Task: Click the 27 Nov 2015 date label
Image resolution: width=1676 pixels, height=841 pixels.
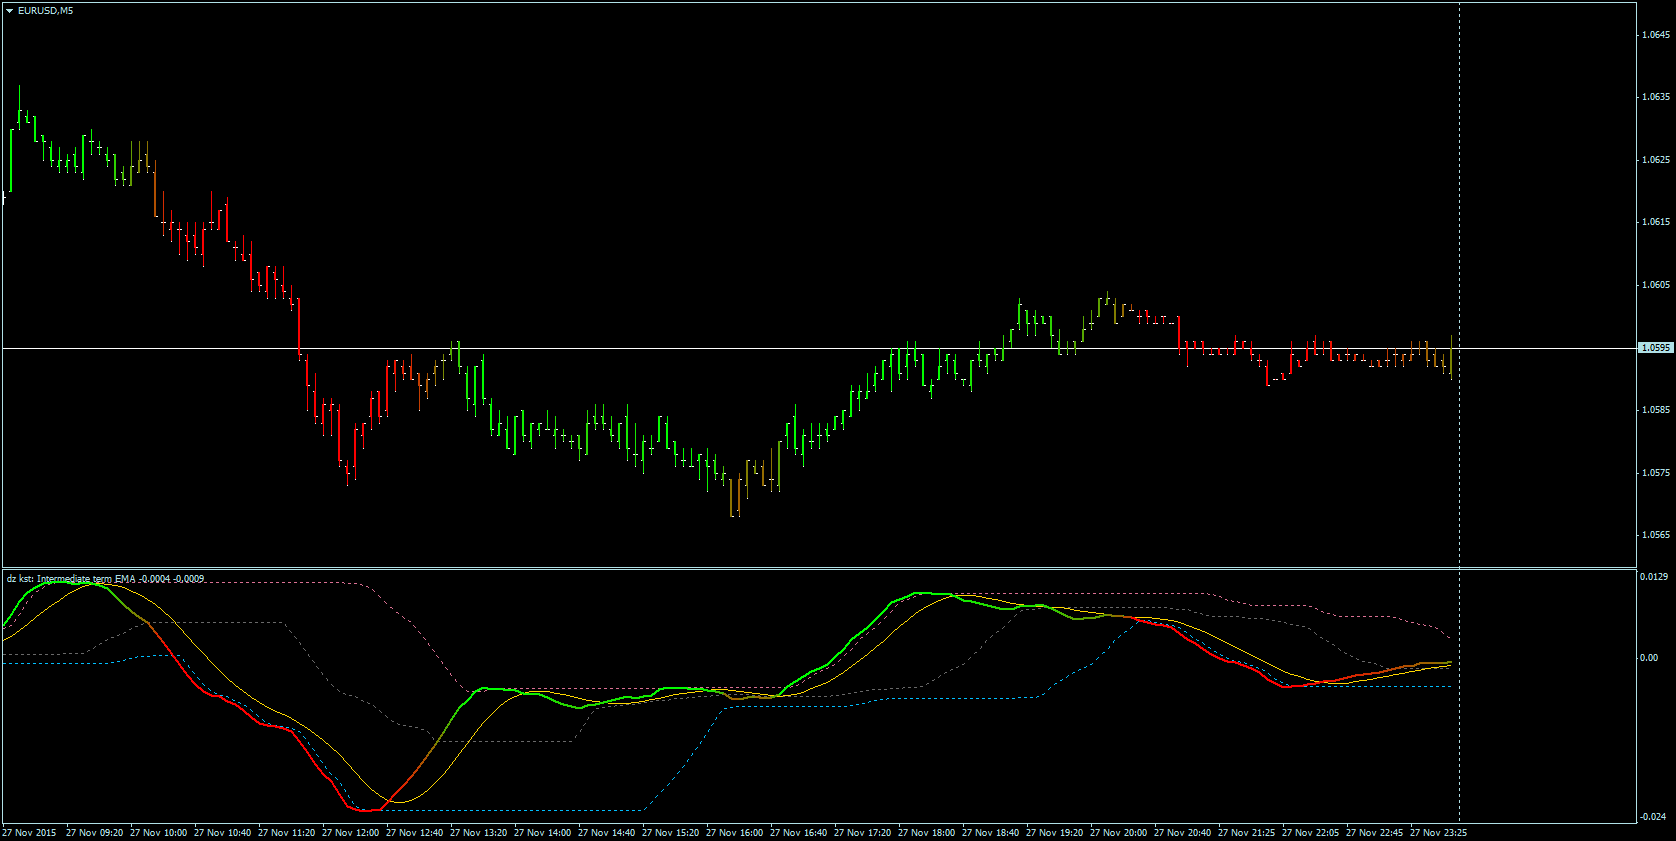Action: coord(29,833)
